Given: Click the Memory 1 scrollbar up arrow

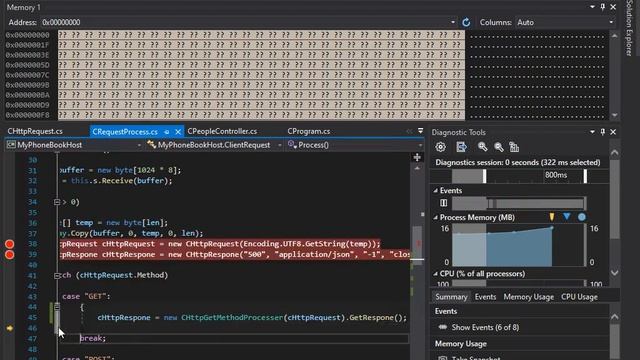Looking at the screenshot, I should pos(615,36).
